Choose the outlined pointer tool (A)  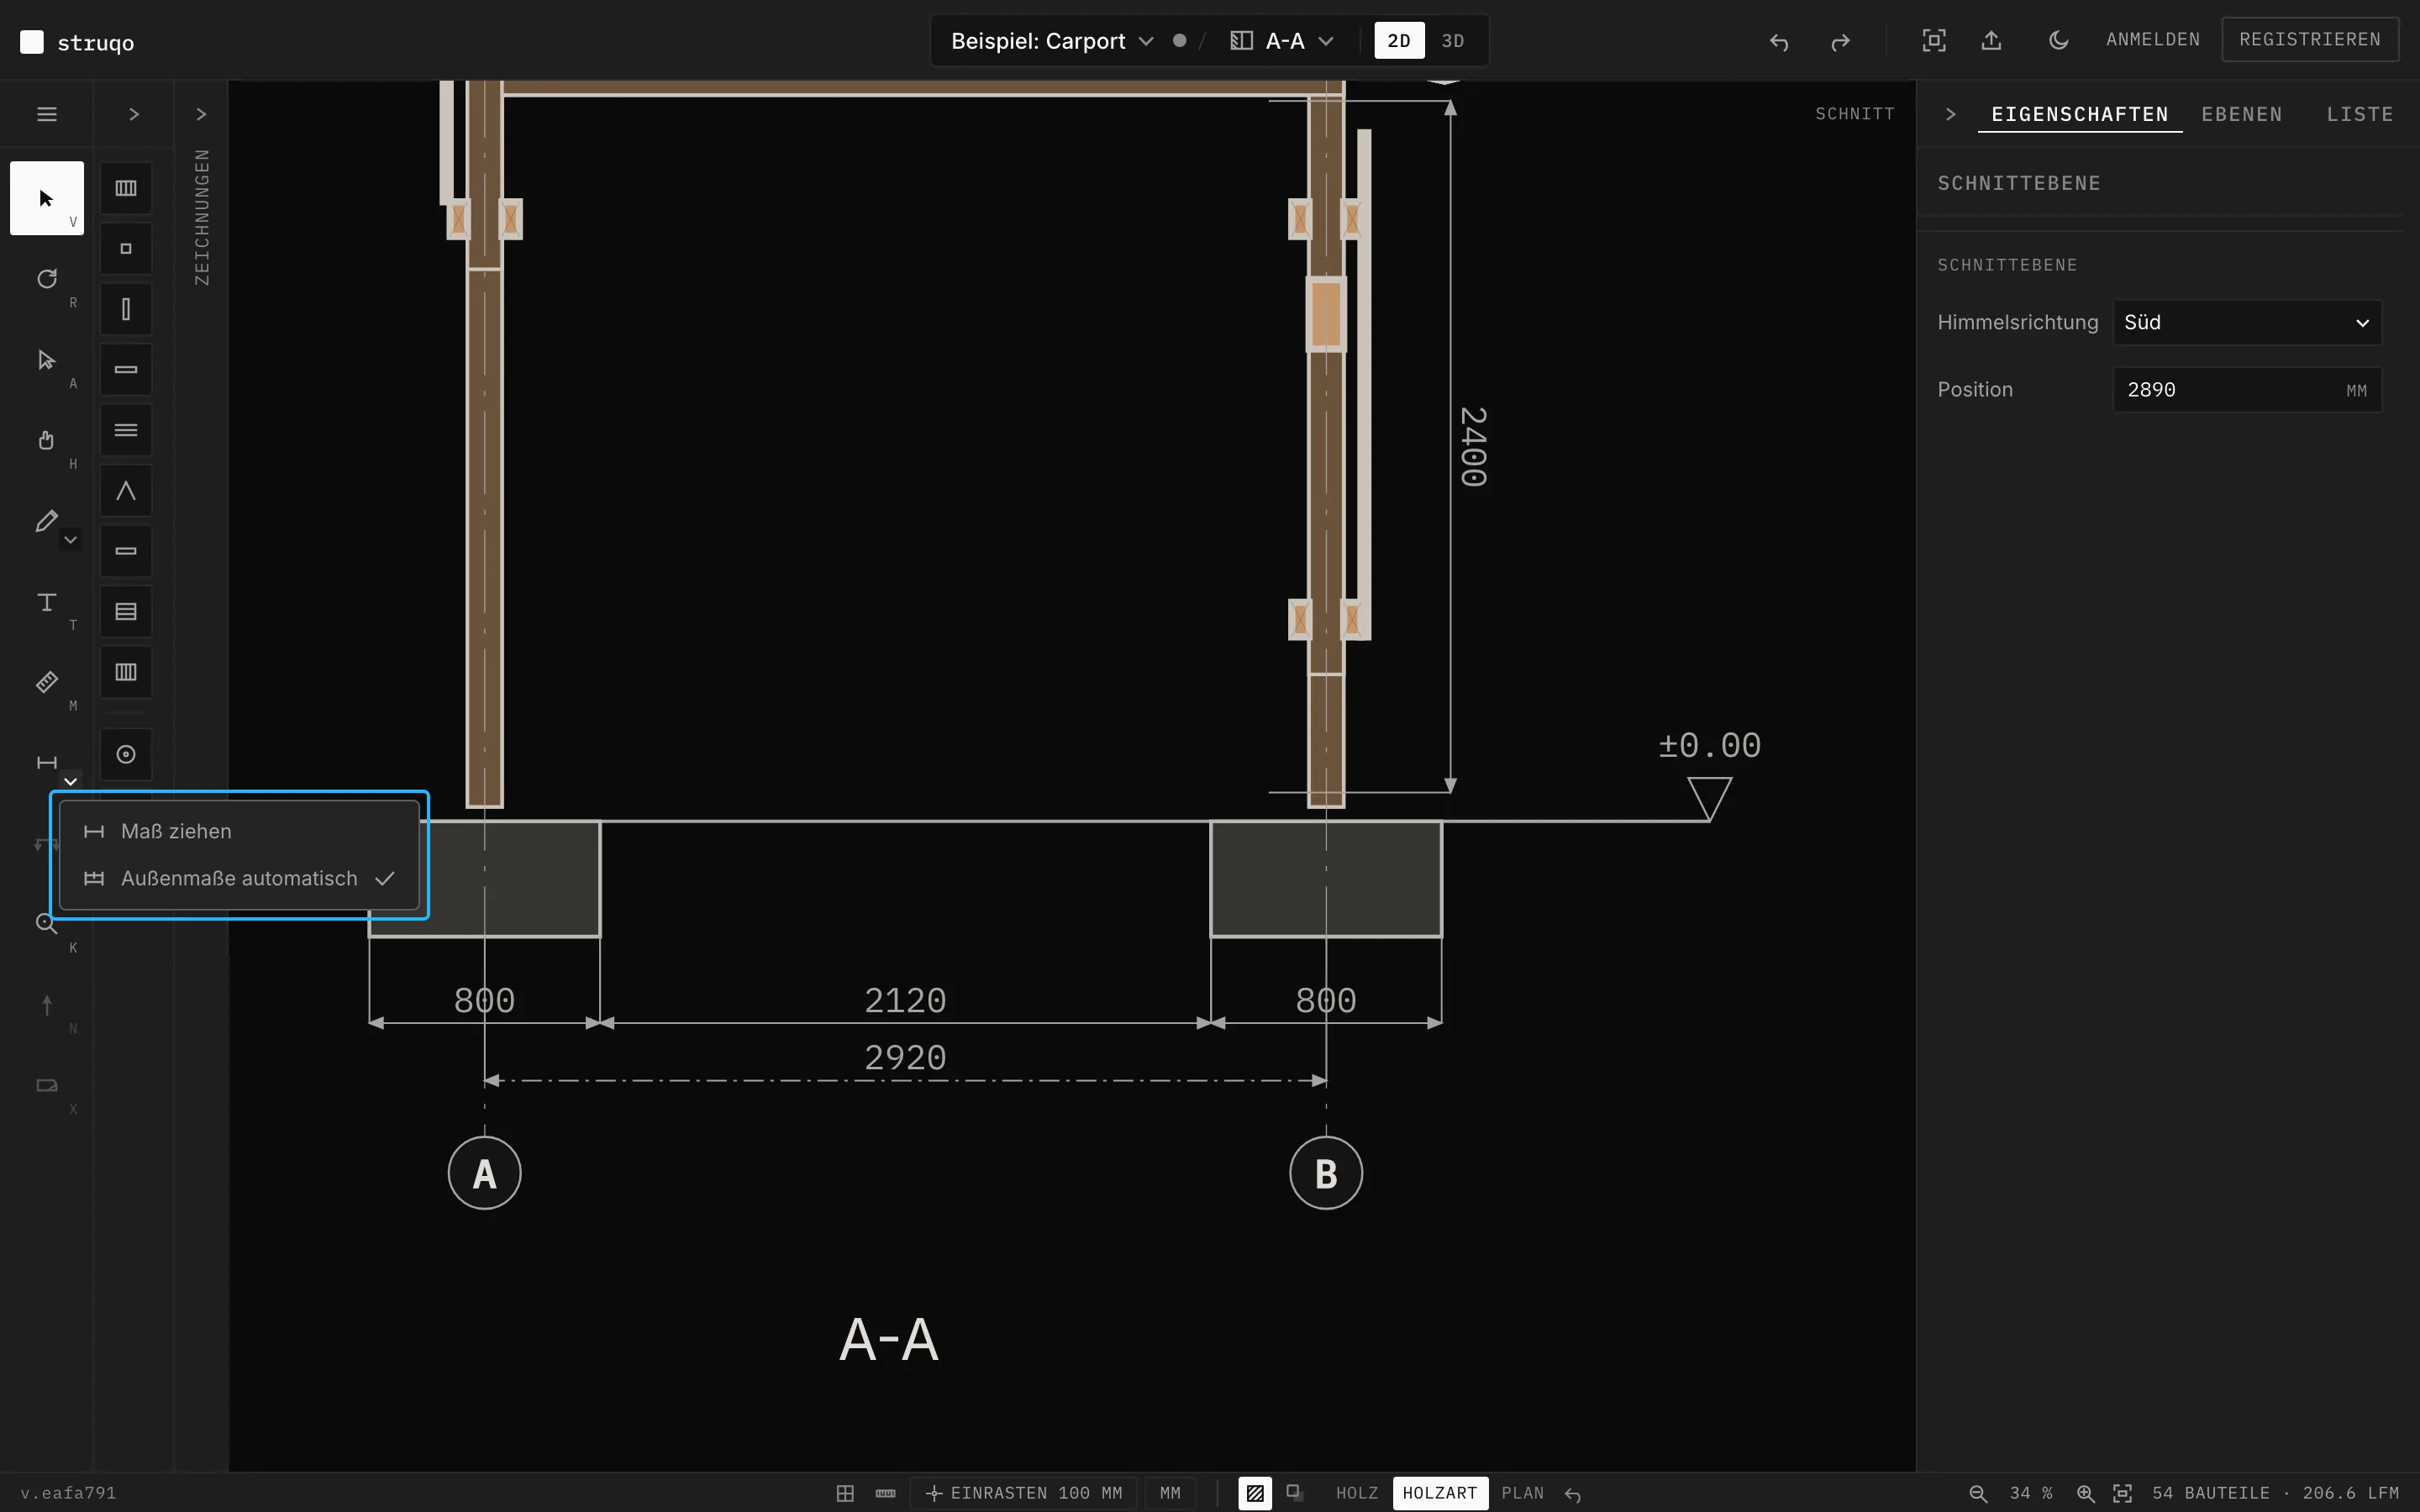click(47, 360)
